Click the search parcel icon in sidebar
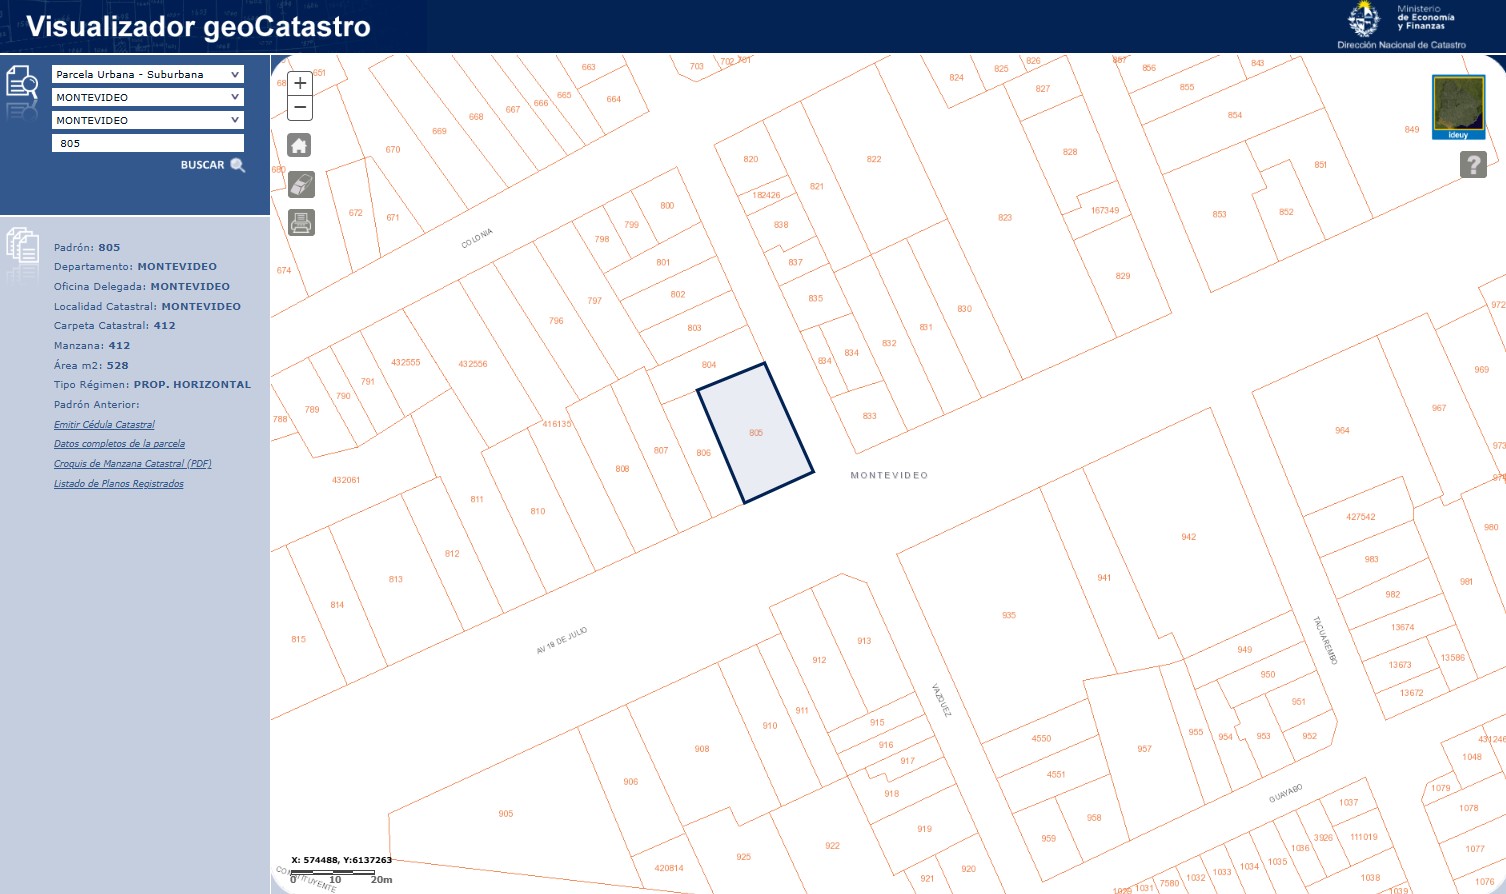Screen dimensions: 1506x894 pyautogui.click(x=22, y=83)
